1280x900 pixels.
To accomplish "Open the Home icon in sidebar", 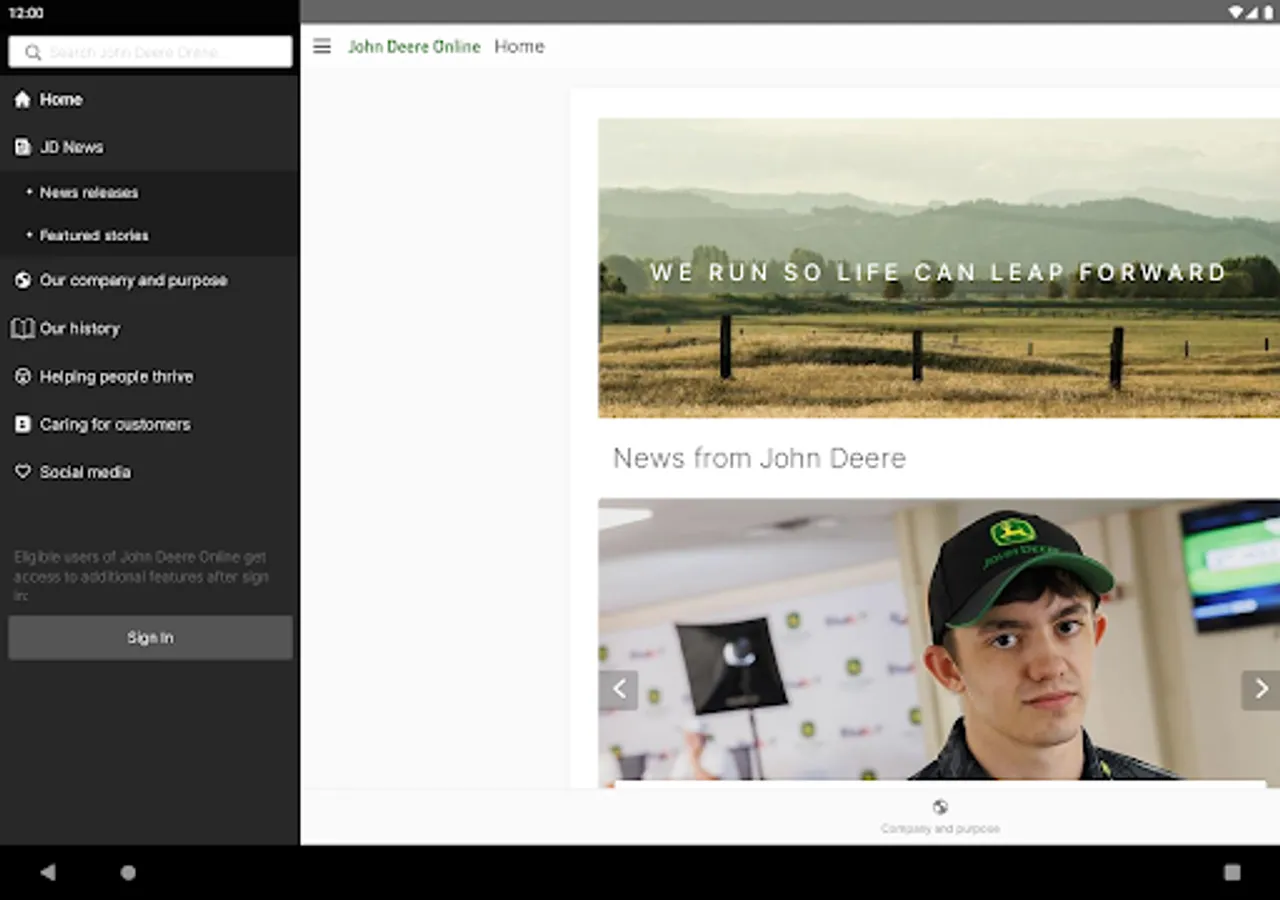I will pyautogui.click(x=22, y=99).
